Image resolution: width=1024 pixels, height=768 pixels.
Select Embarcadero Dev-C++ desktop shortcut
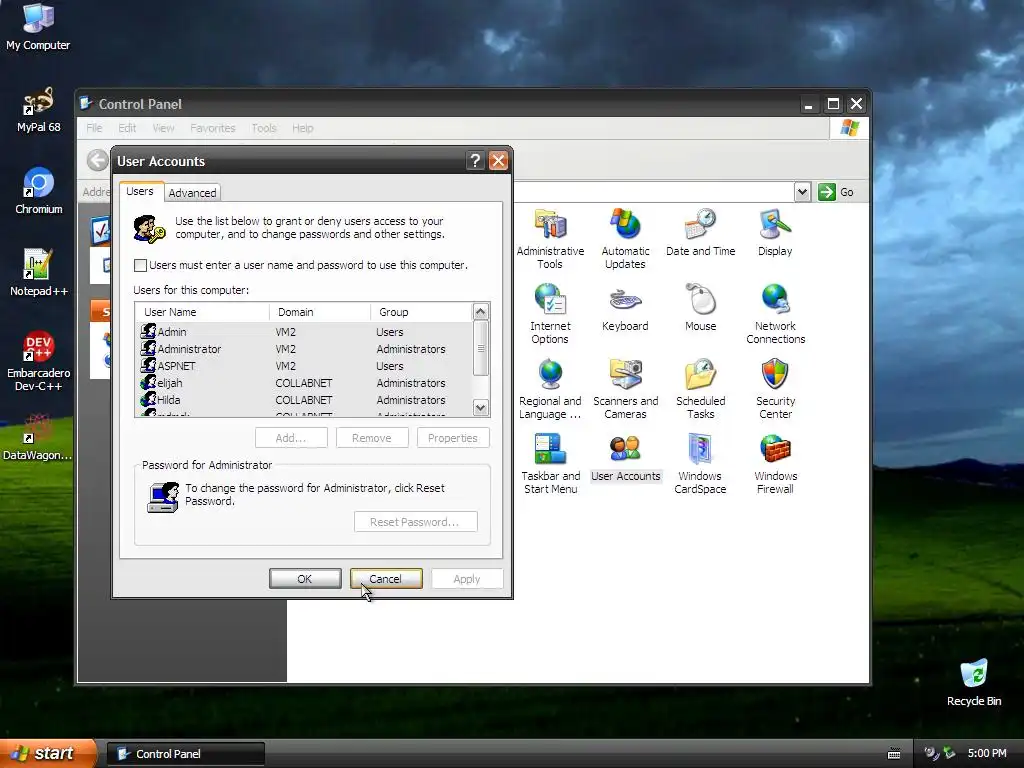[x=39, y=361]
